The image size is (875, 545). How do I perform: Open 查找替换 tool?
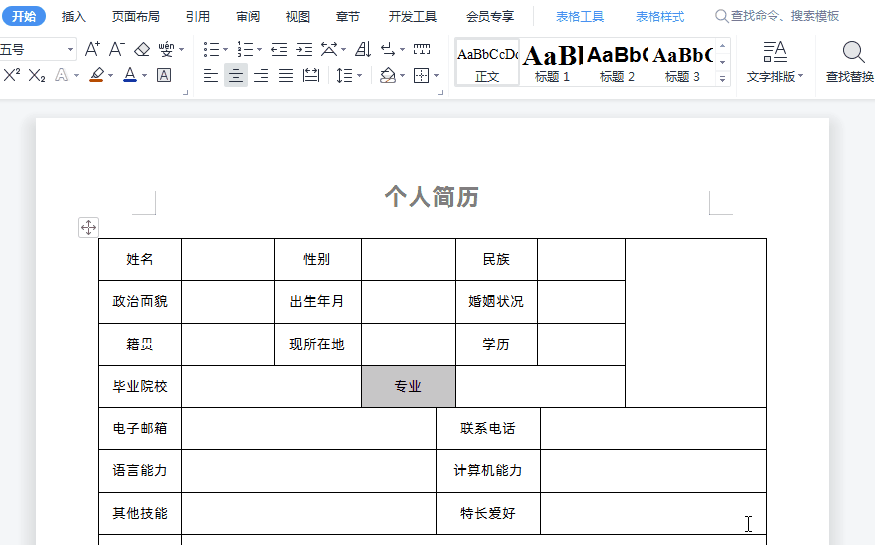850,62
